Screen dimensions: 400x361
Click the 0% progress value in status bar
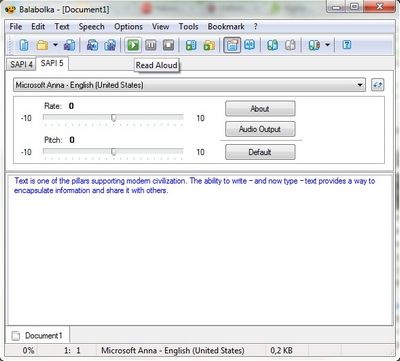pos(28,351)
